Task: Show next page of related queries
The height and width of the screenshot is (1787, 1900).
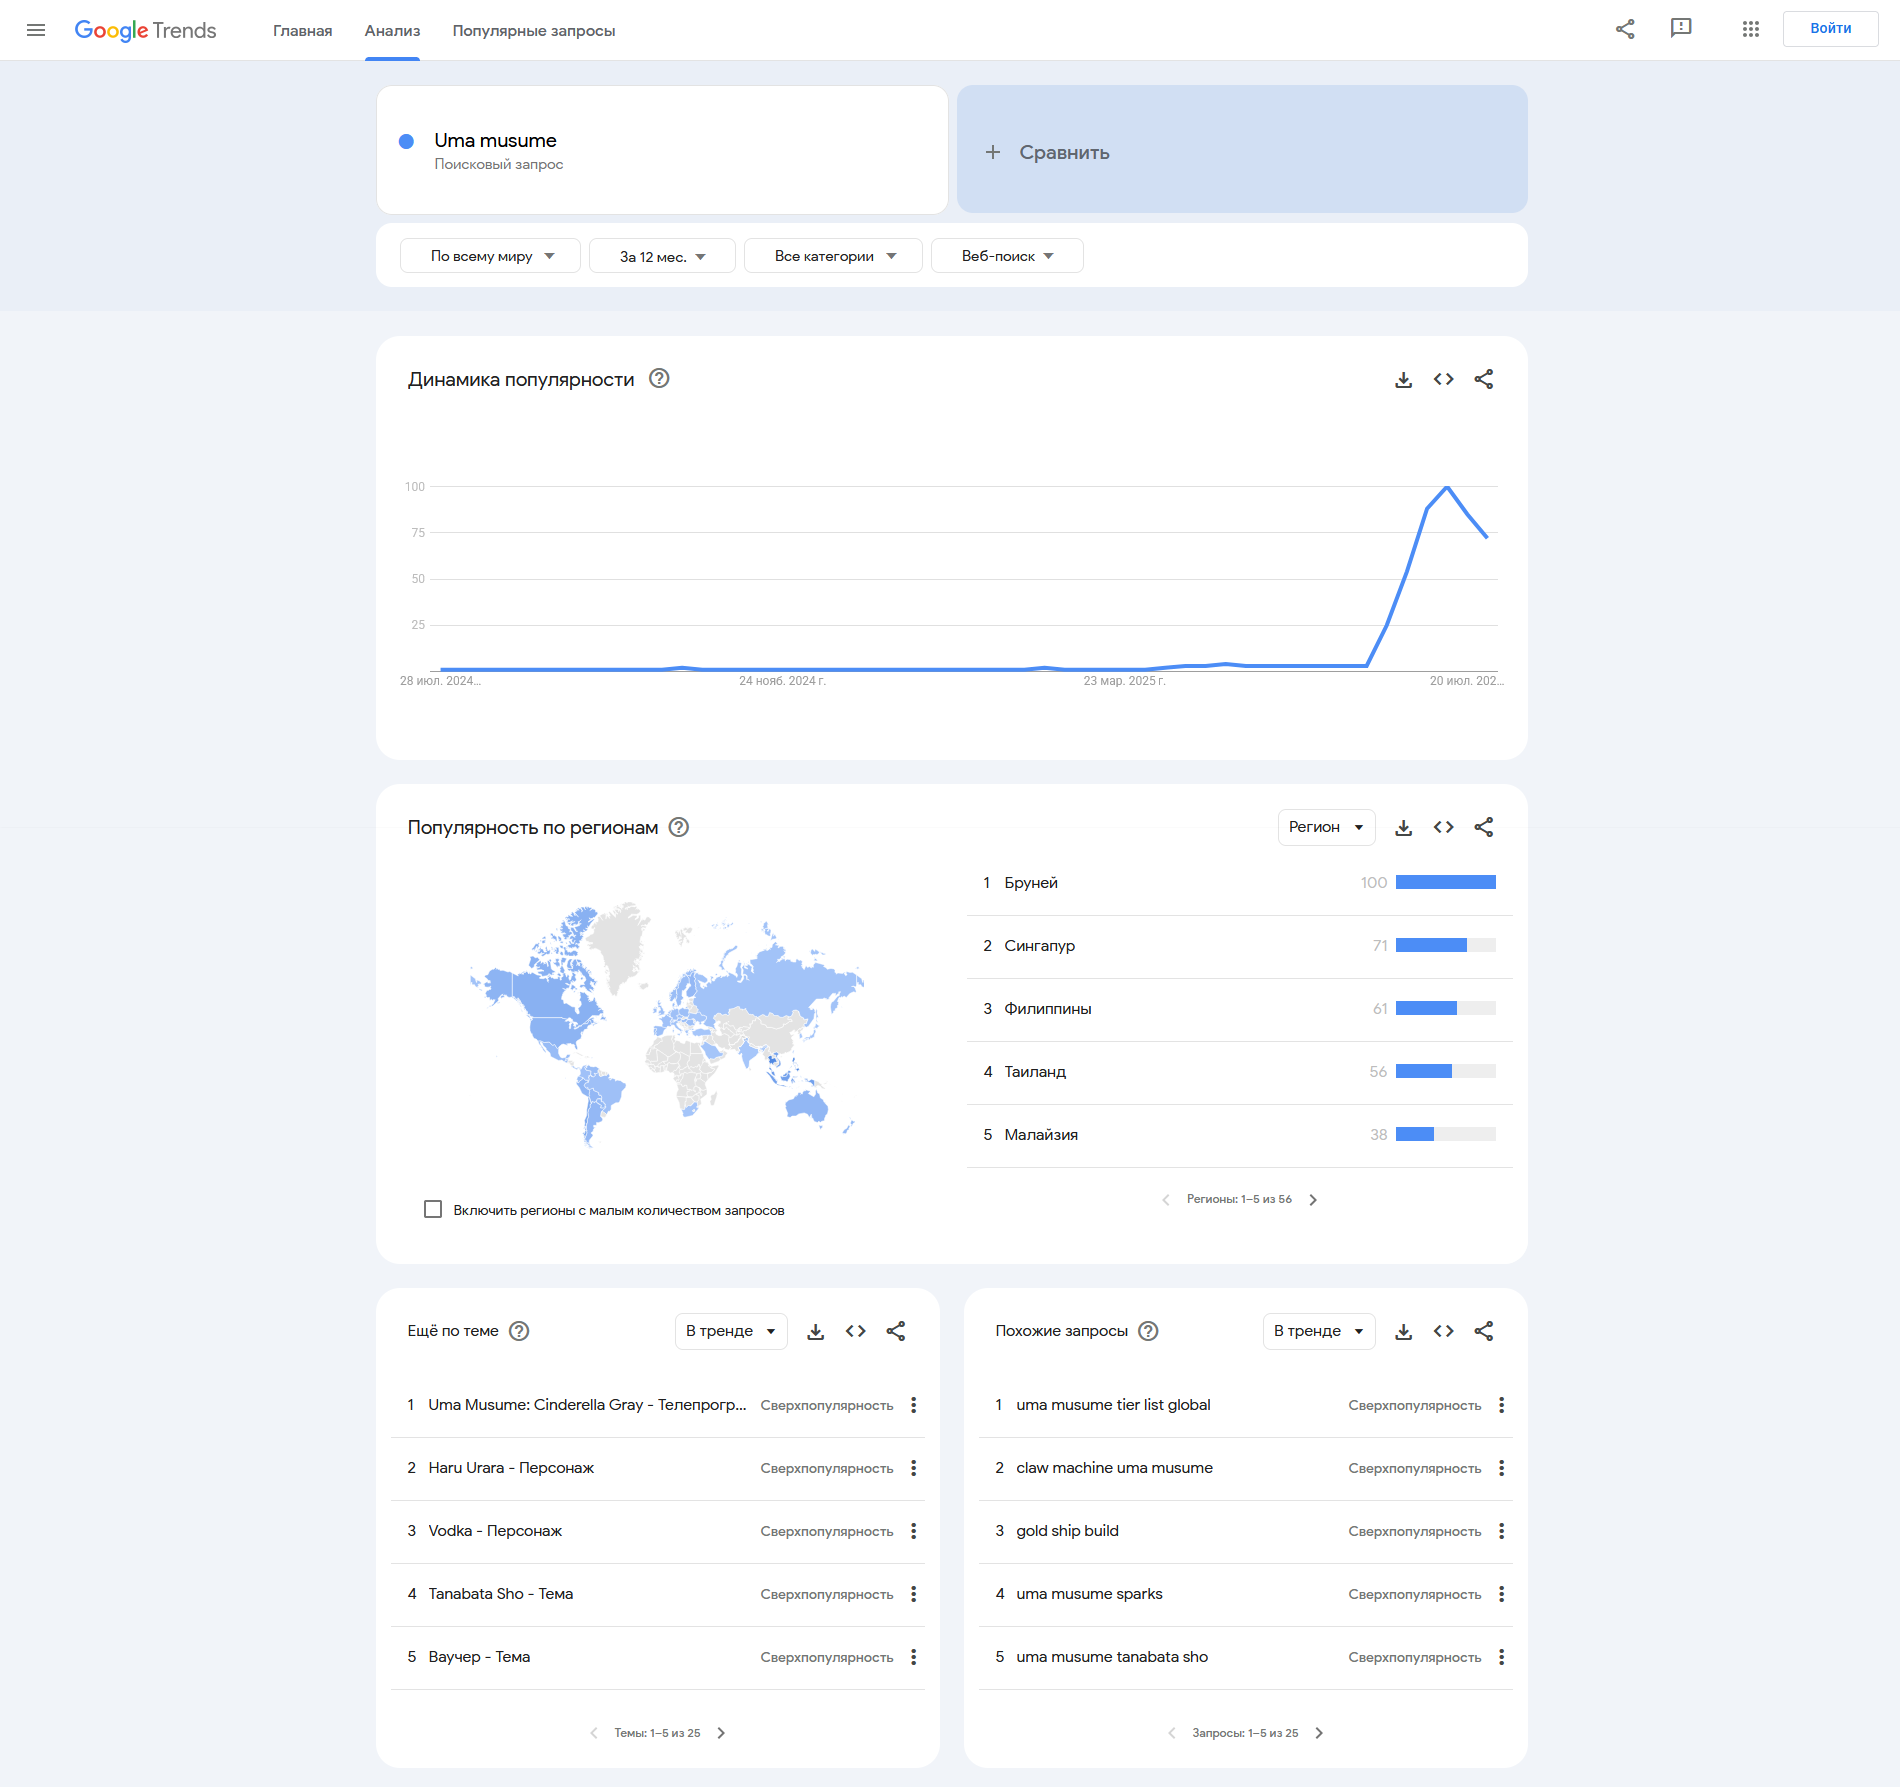Action: click(1320, 1733)
